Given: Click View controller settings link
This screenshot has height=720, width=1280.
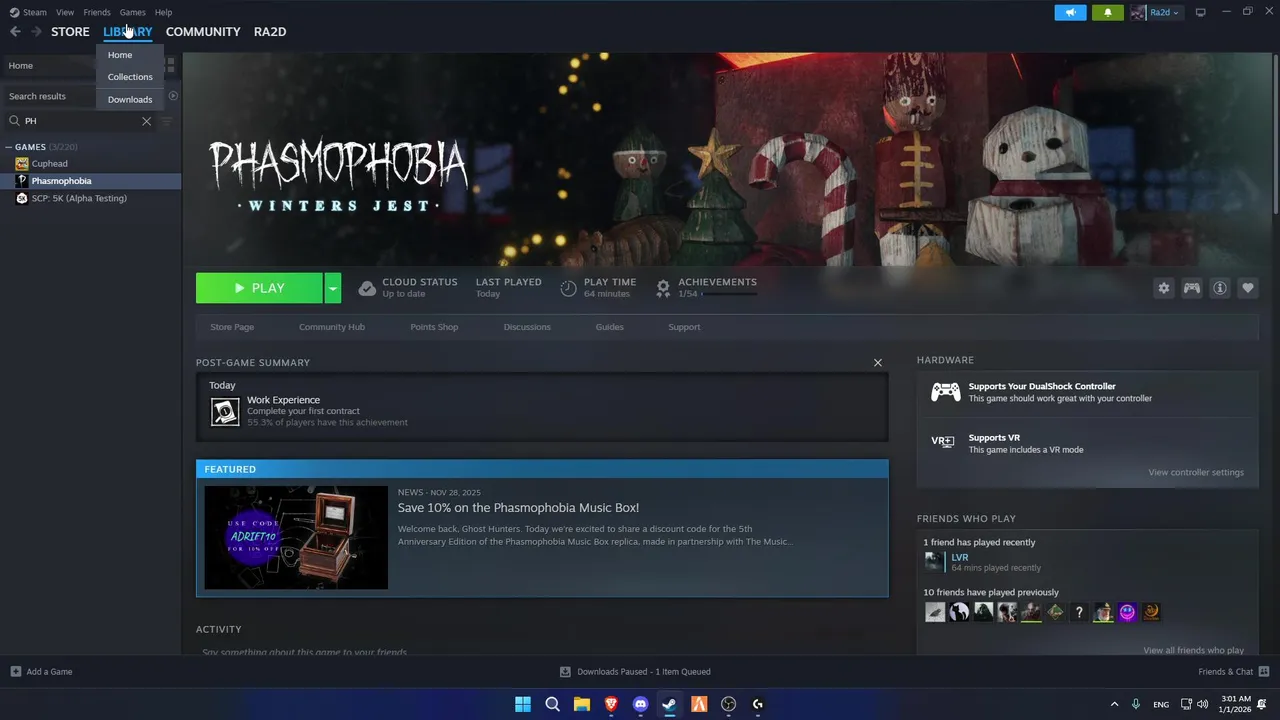Looking at the screenshot, I should coord(1196,472).
